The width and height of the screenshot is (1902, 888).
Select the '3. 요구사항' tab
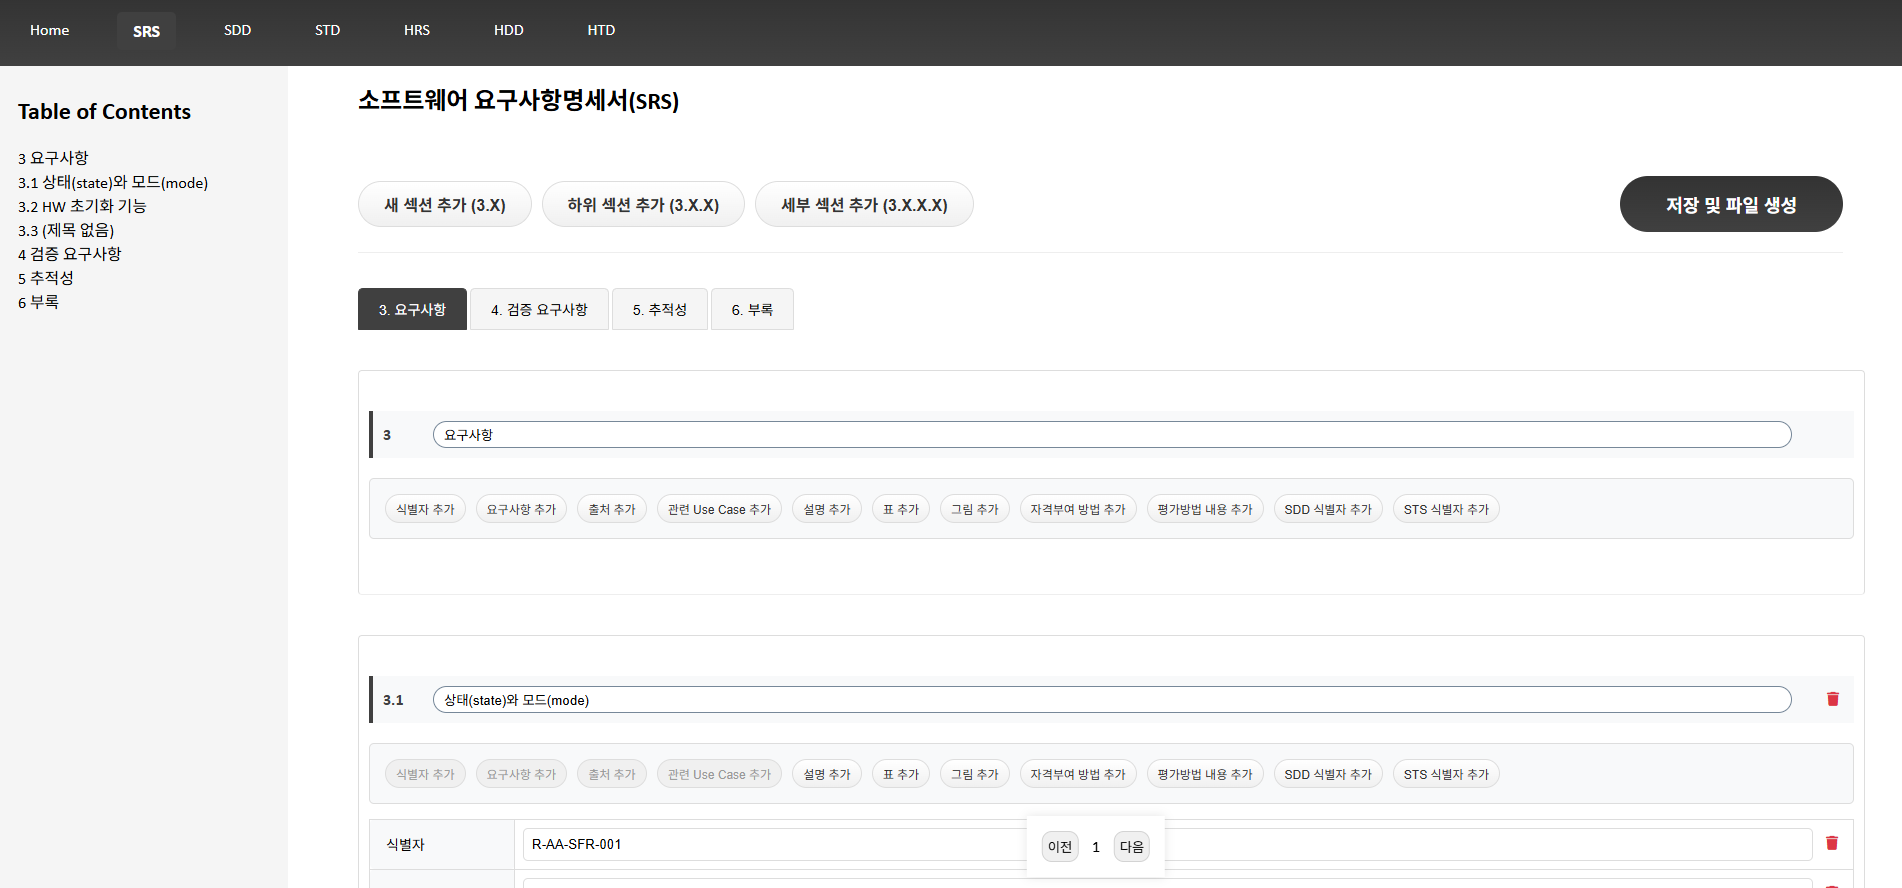click(412, 309)
